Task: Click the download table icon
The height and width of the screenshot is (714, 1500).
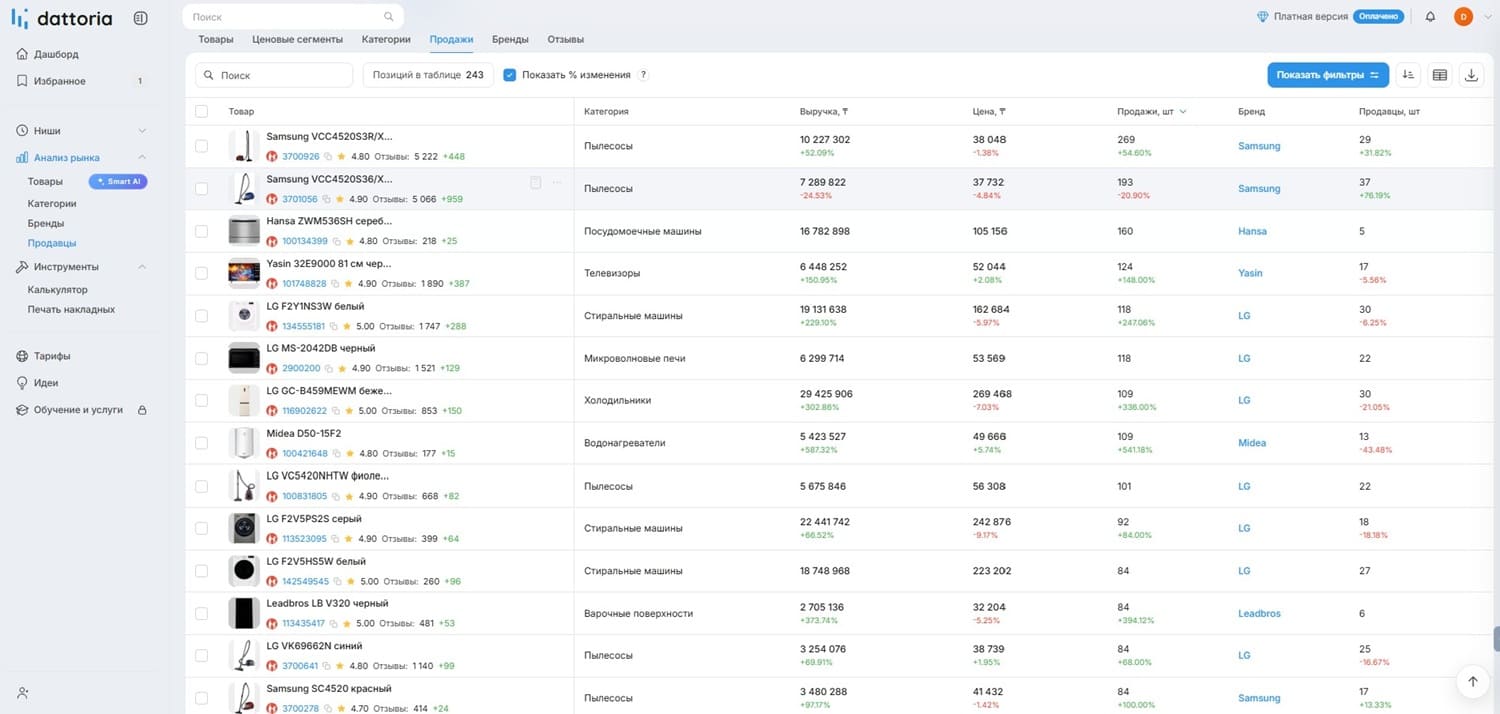Action: click(x=1471, y=75)
